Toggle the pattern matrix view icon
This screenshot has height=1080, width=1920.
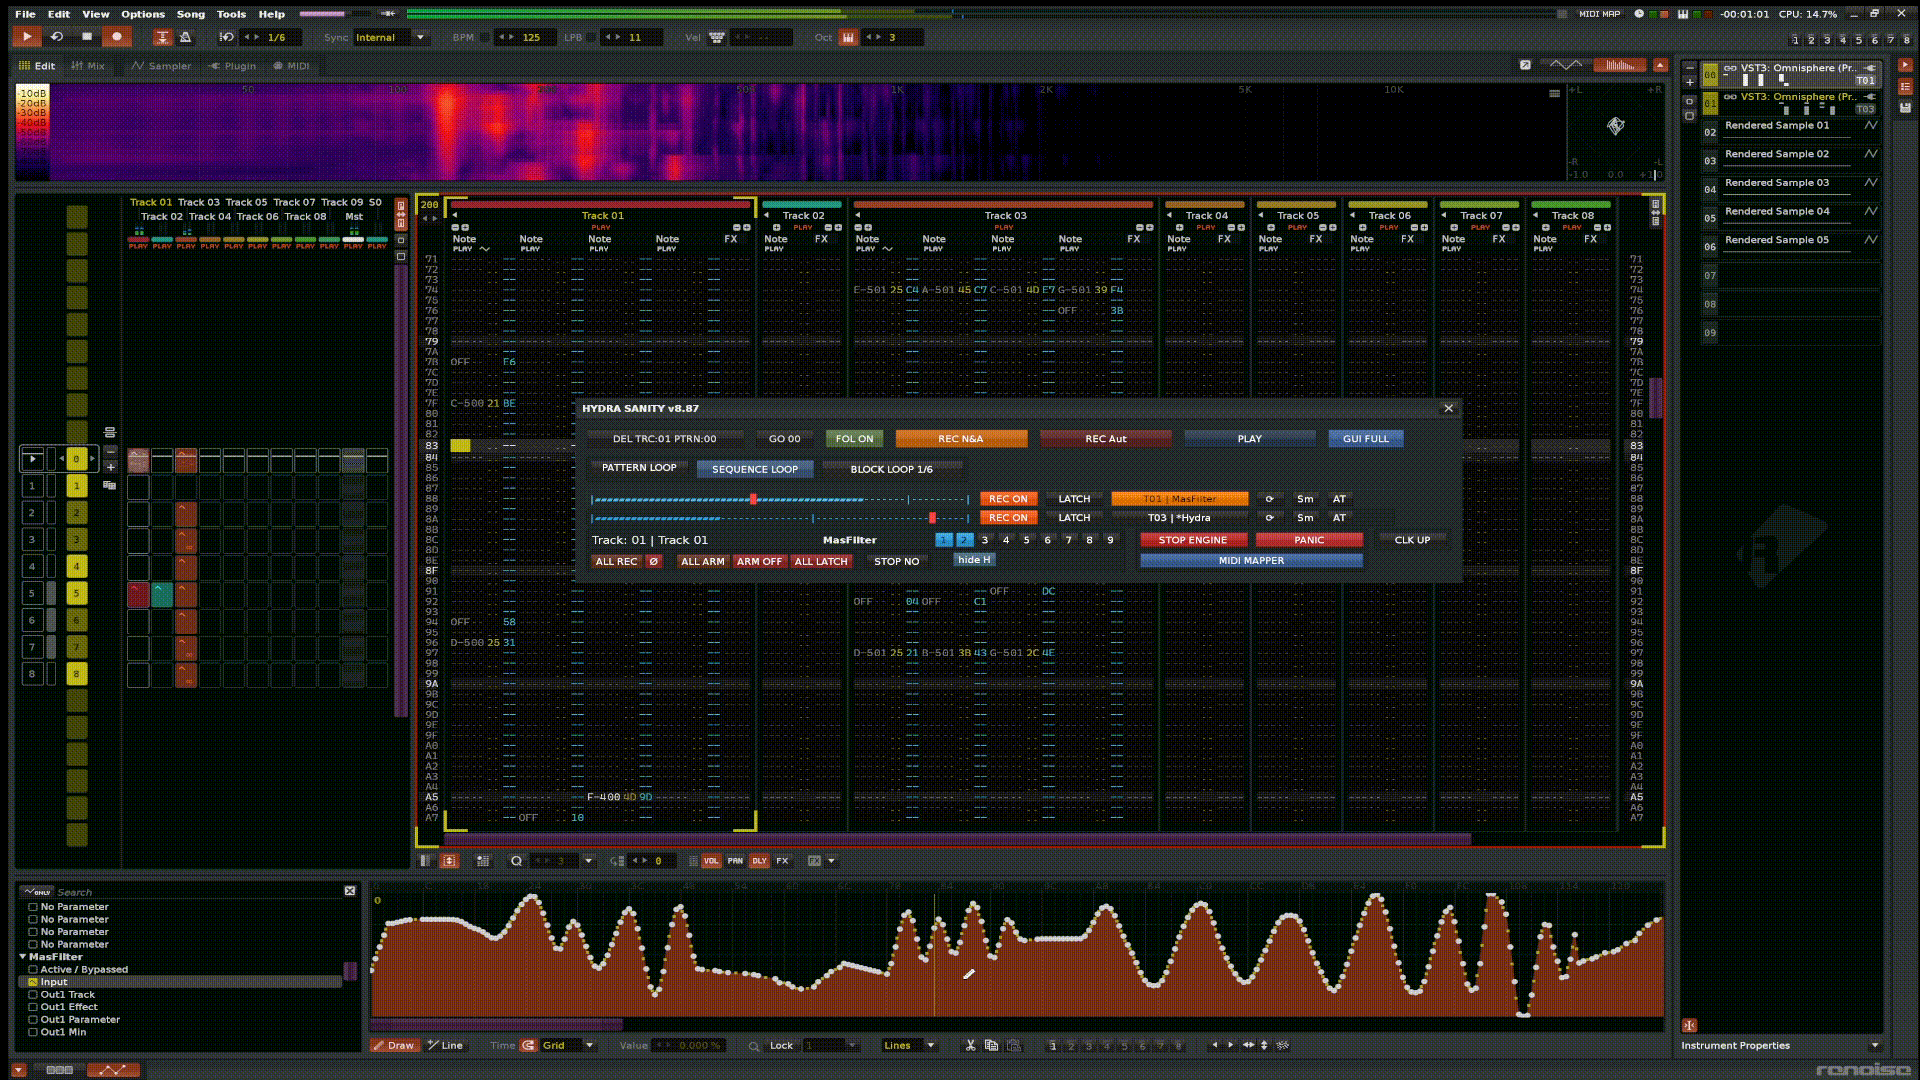pos(425,861)
